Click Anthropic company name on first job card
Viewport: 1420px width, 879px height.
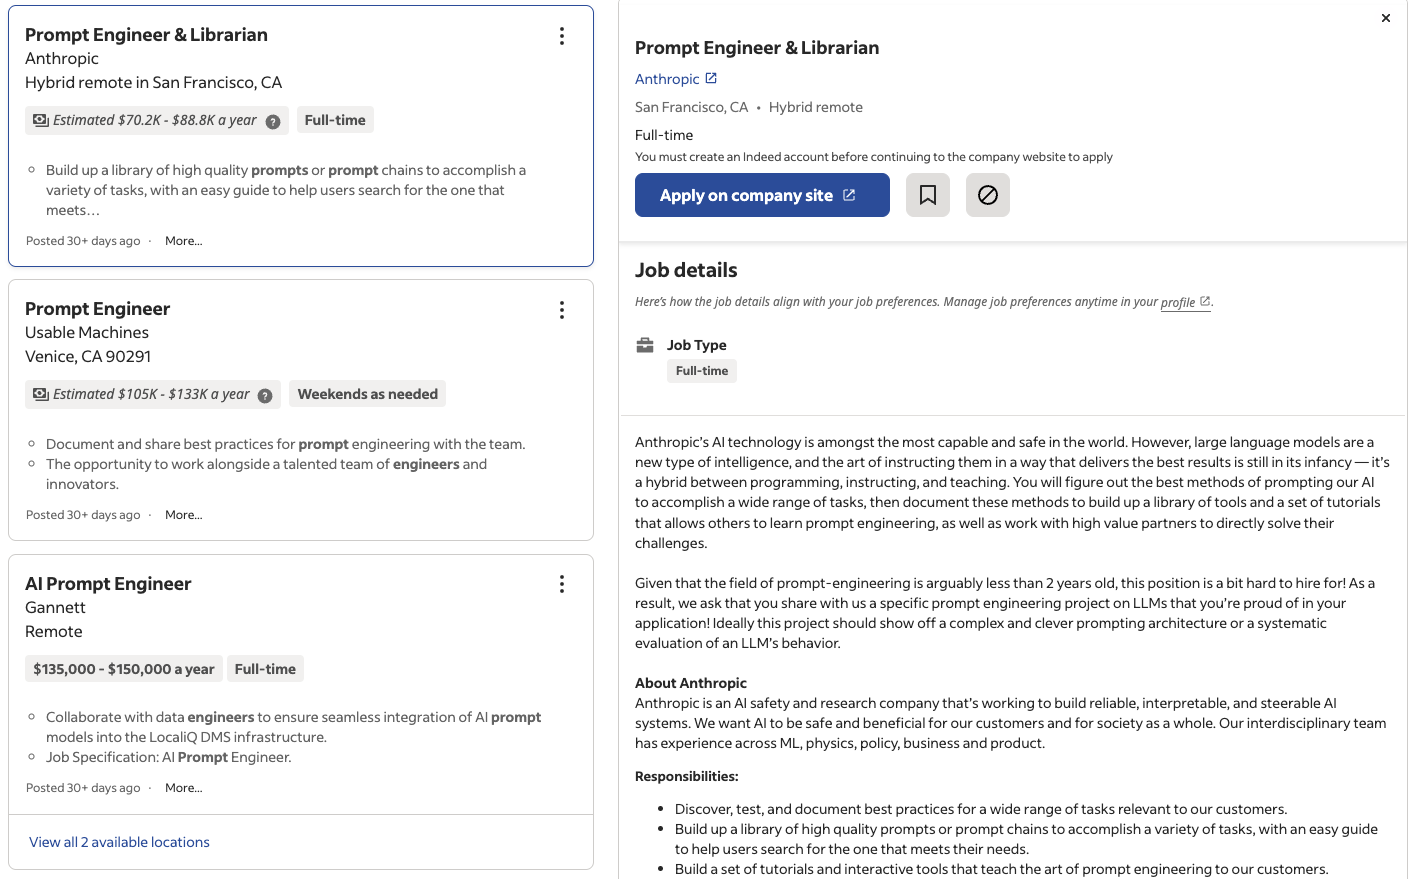pos(62,59)
